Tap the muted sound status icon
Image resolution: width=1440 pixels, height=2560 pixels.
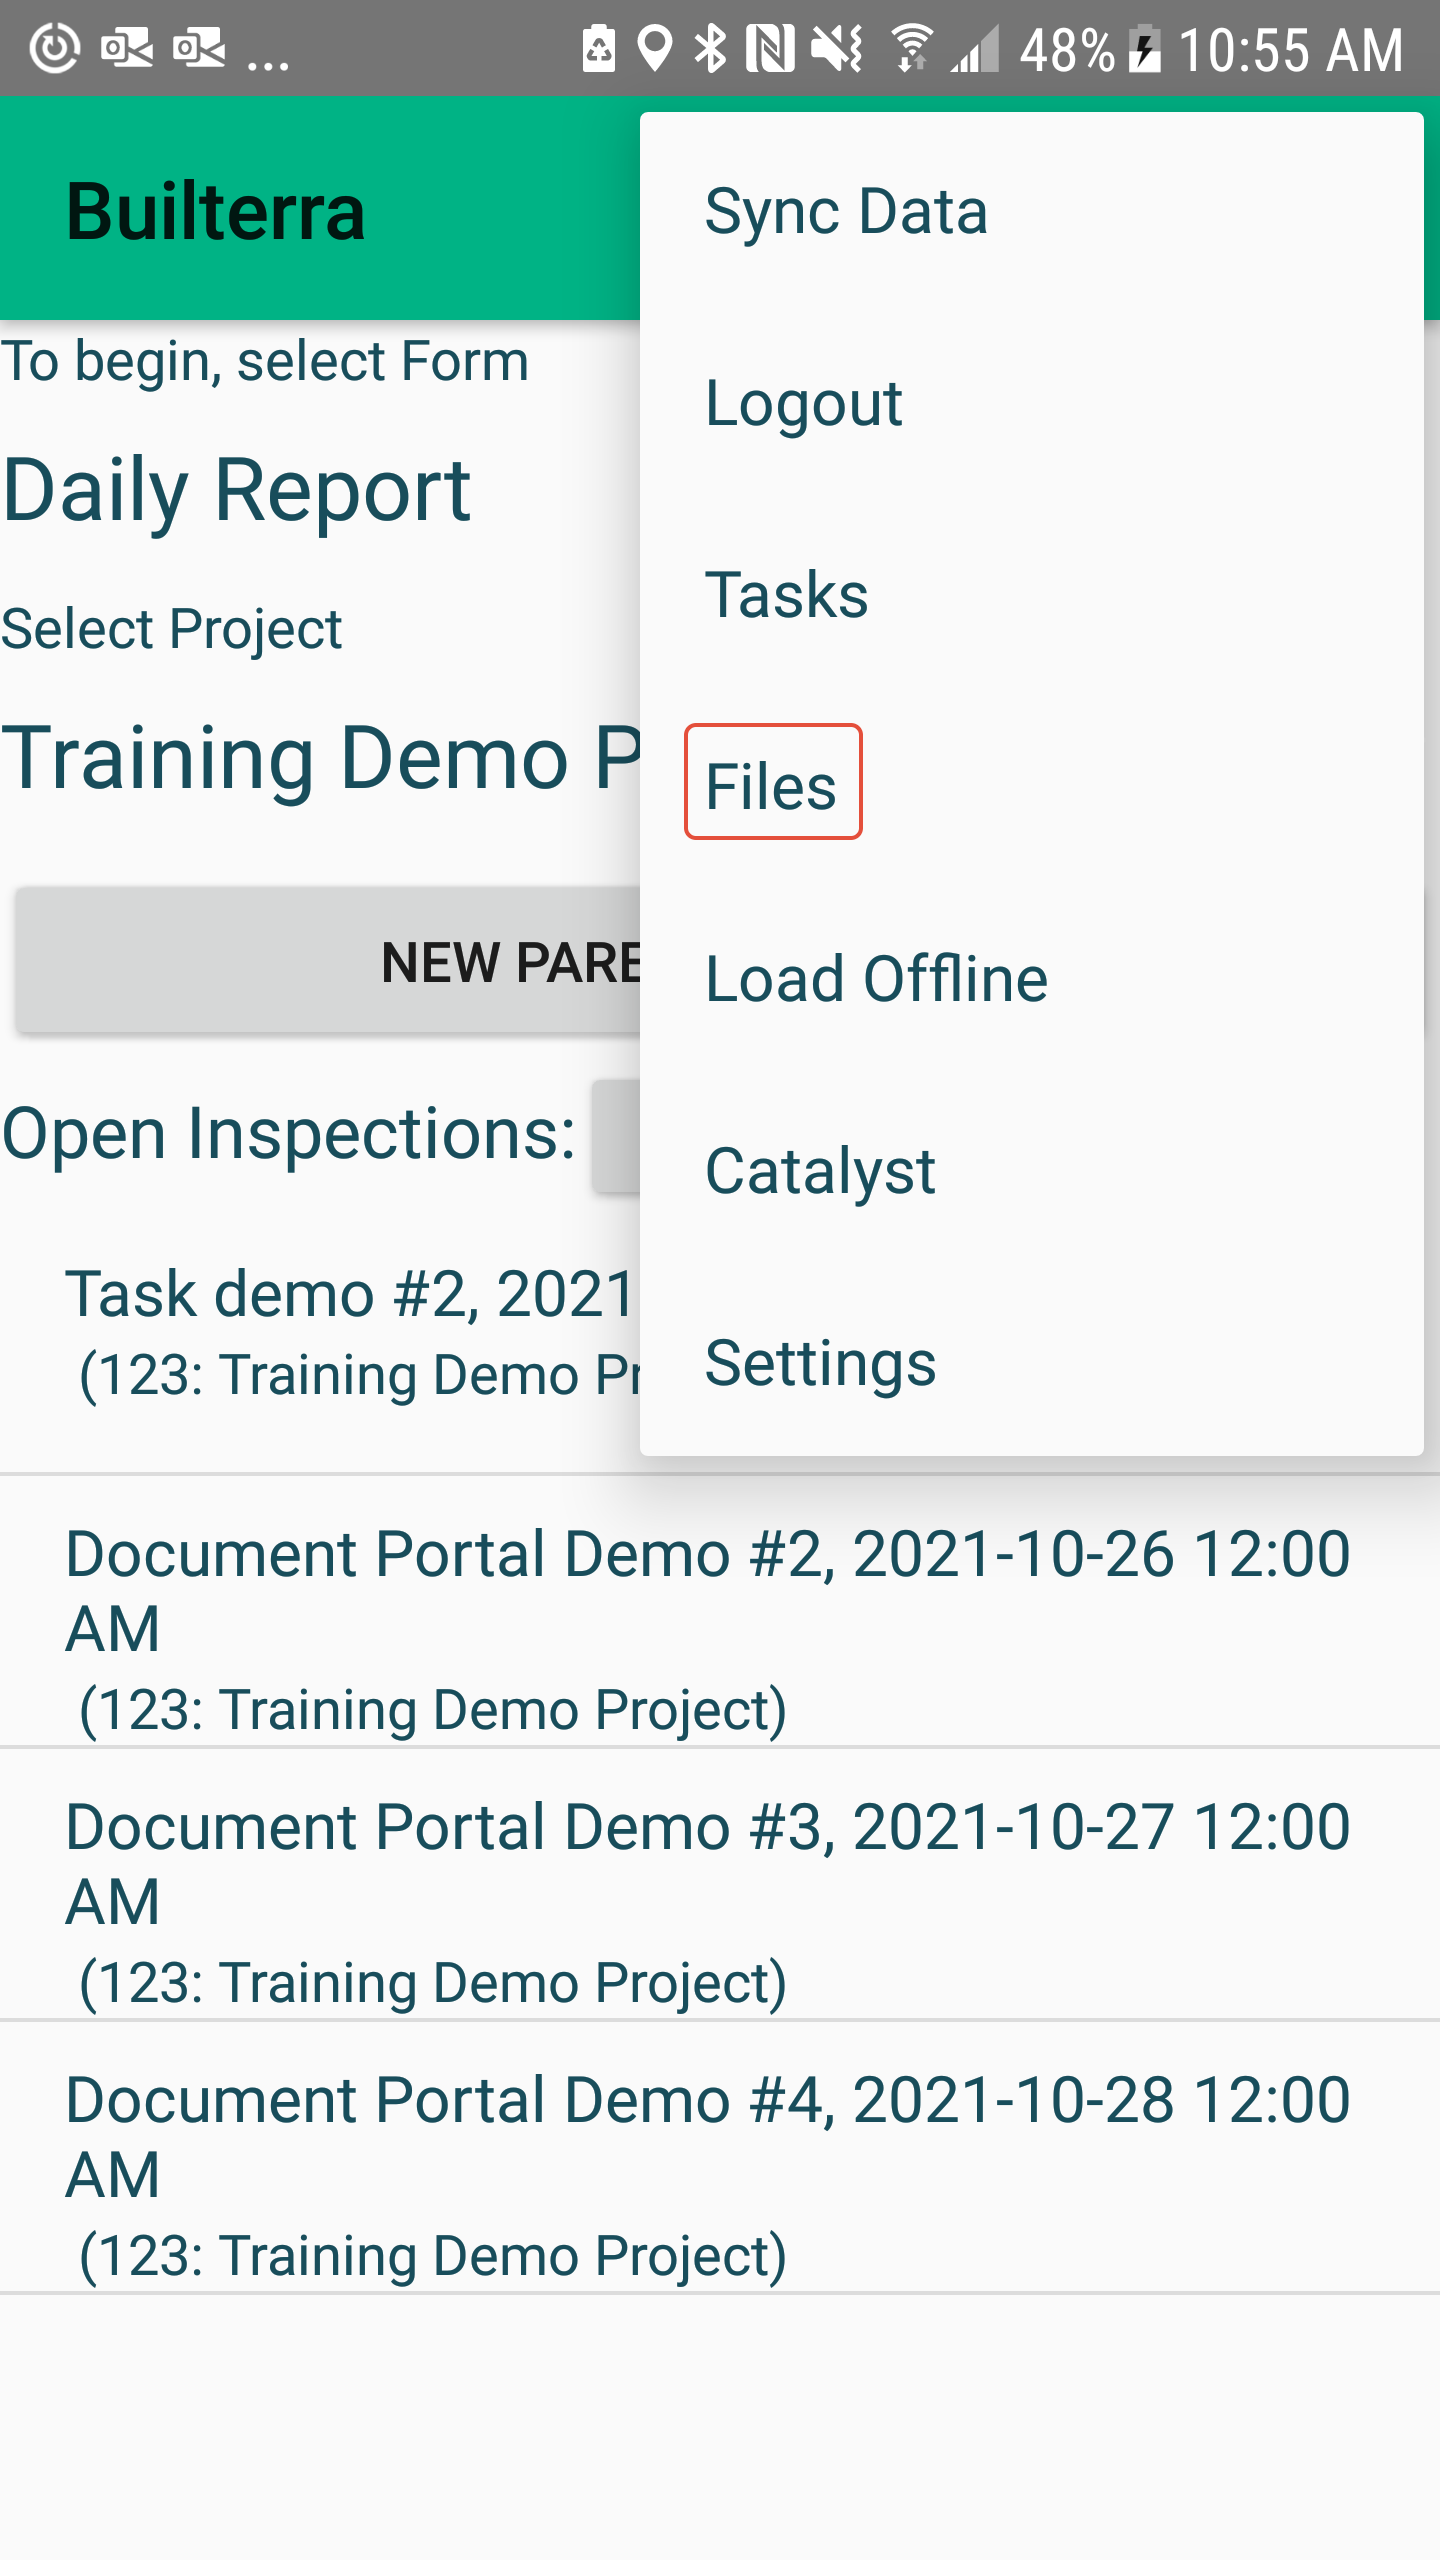[838, 50]
